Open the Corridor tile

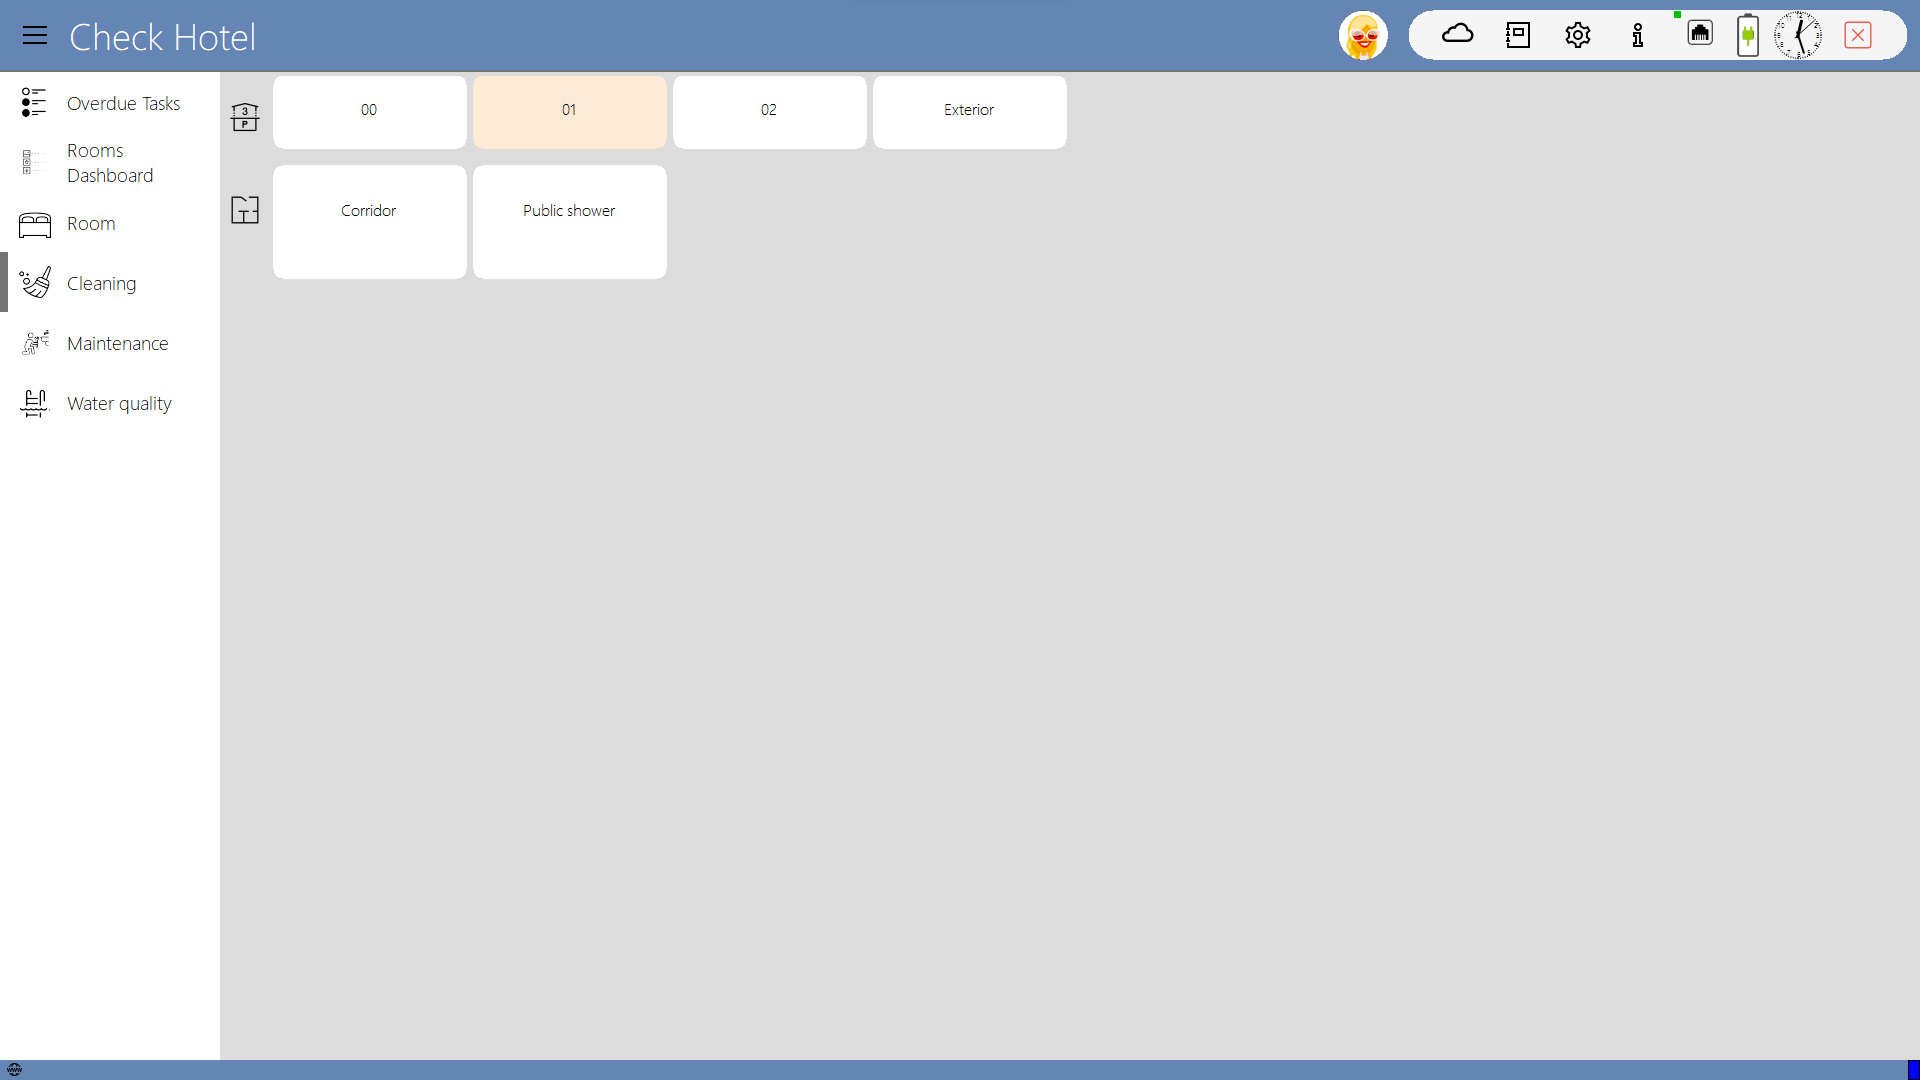[369, 221]
